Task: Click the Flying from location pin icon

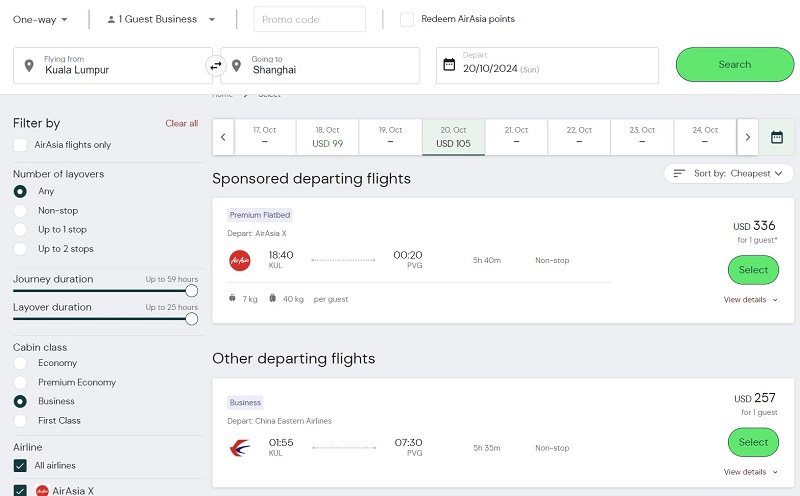Action: coord(29,65)
